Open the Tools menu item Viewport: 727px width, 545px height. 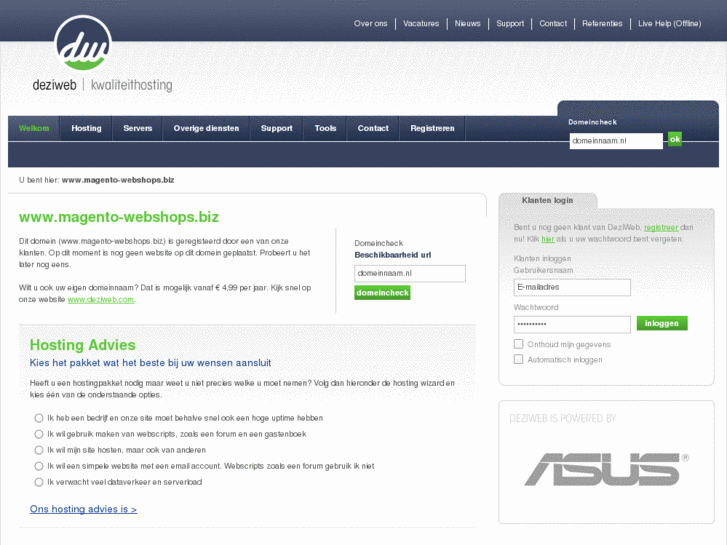[x=325, y=128]
